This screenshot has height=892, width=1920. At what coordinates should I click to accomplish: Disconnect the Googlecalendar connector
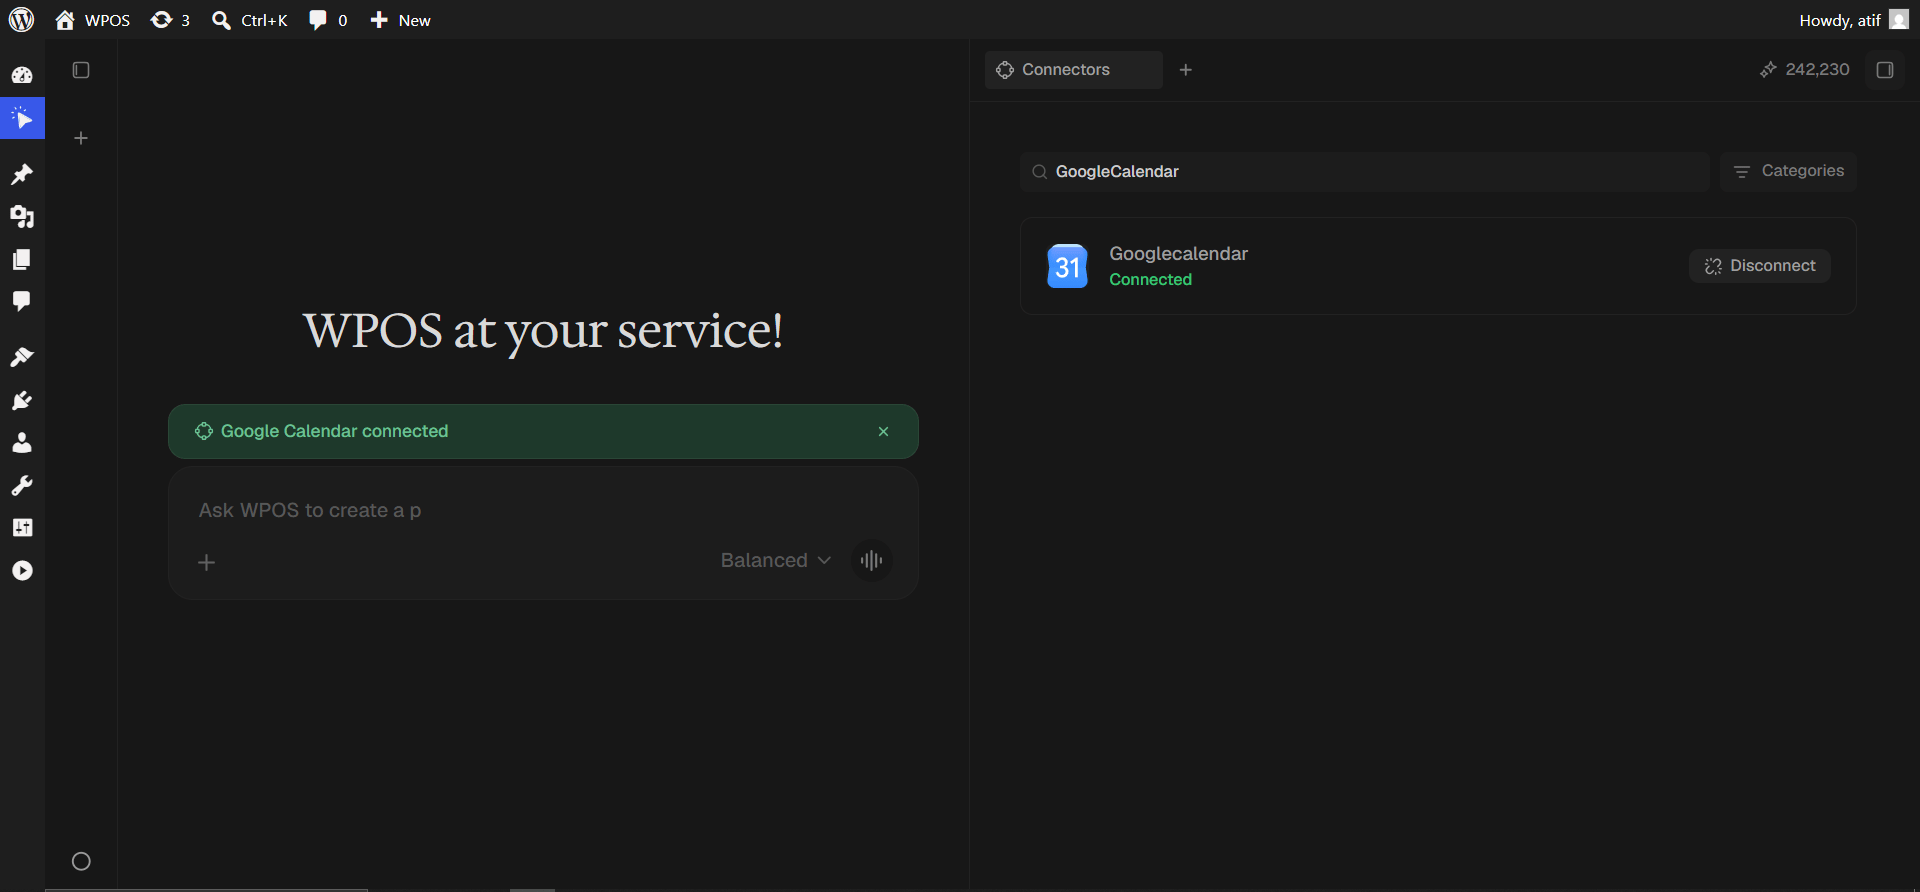click(x=1760, y=266)
